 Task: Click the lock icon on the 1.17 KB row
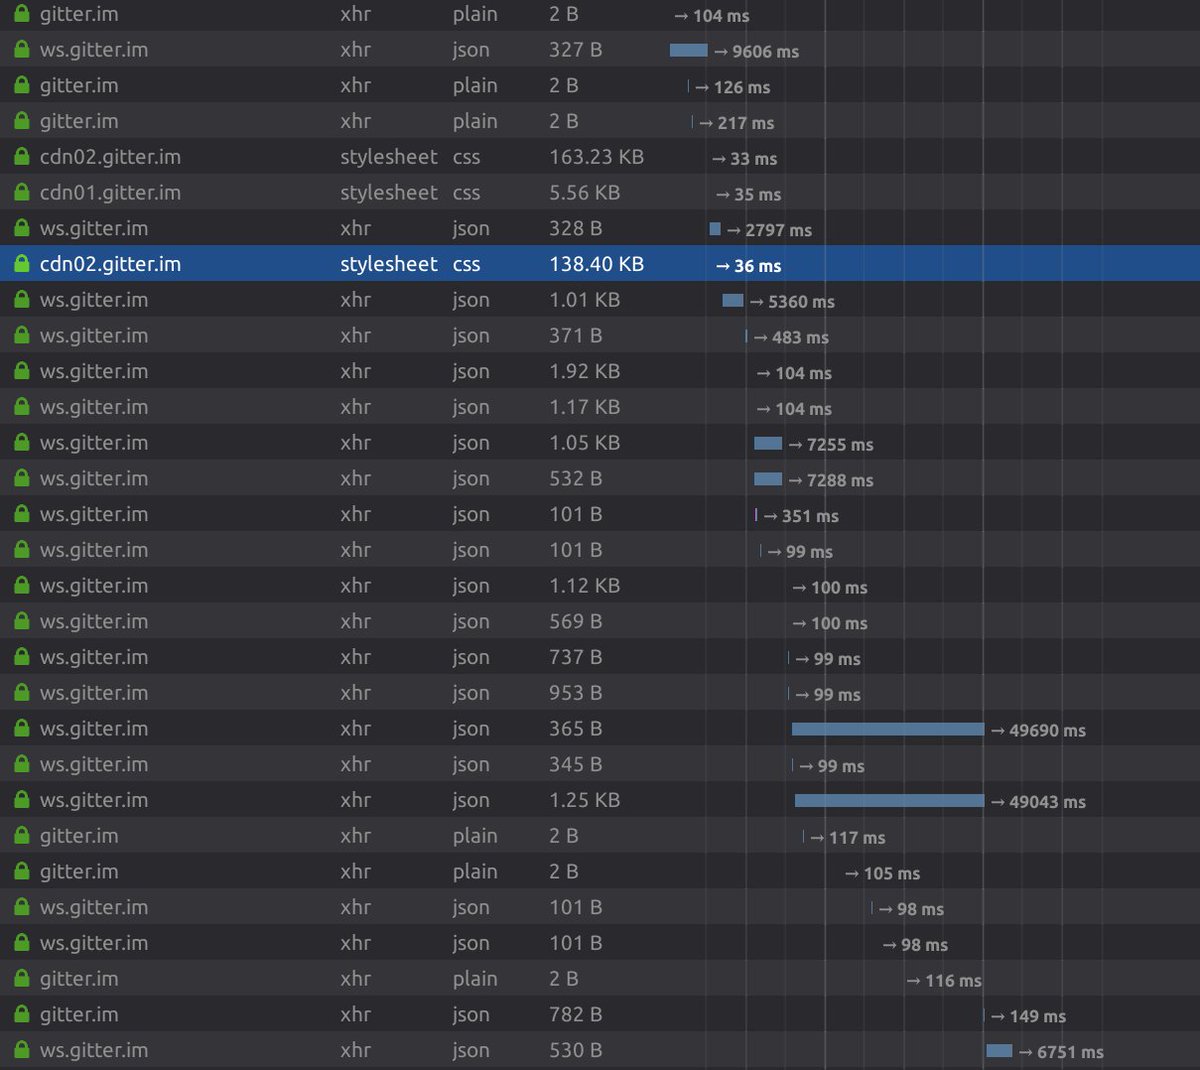[21, 407]
